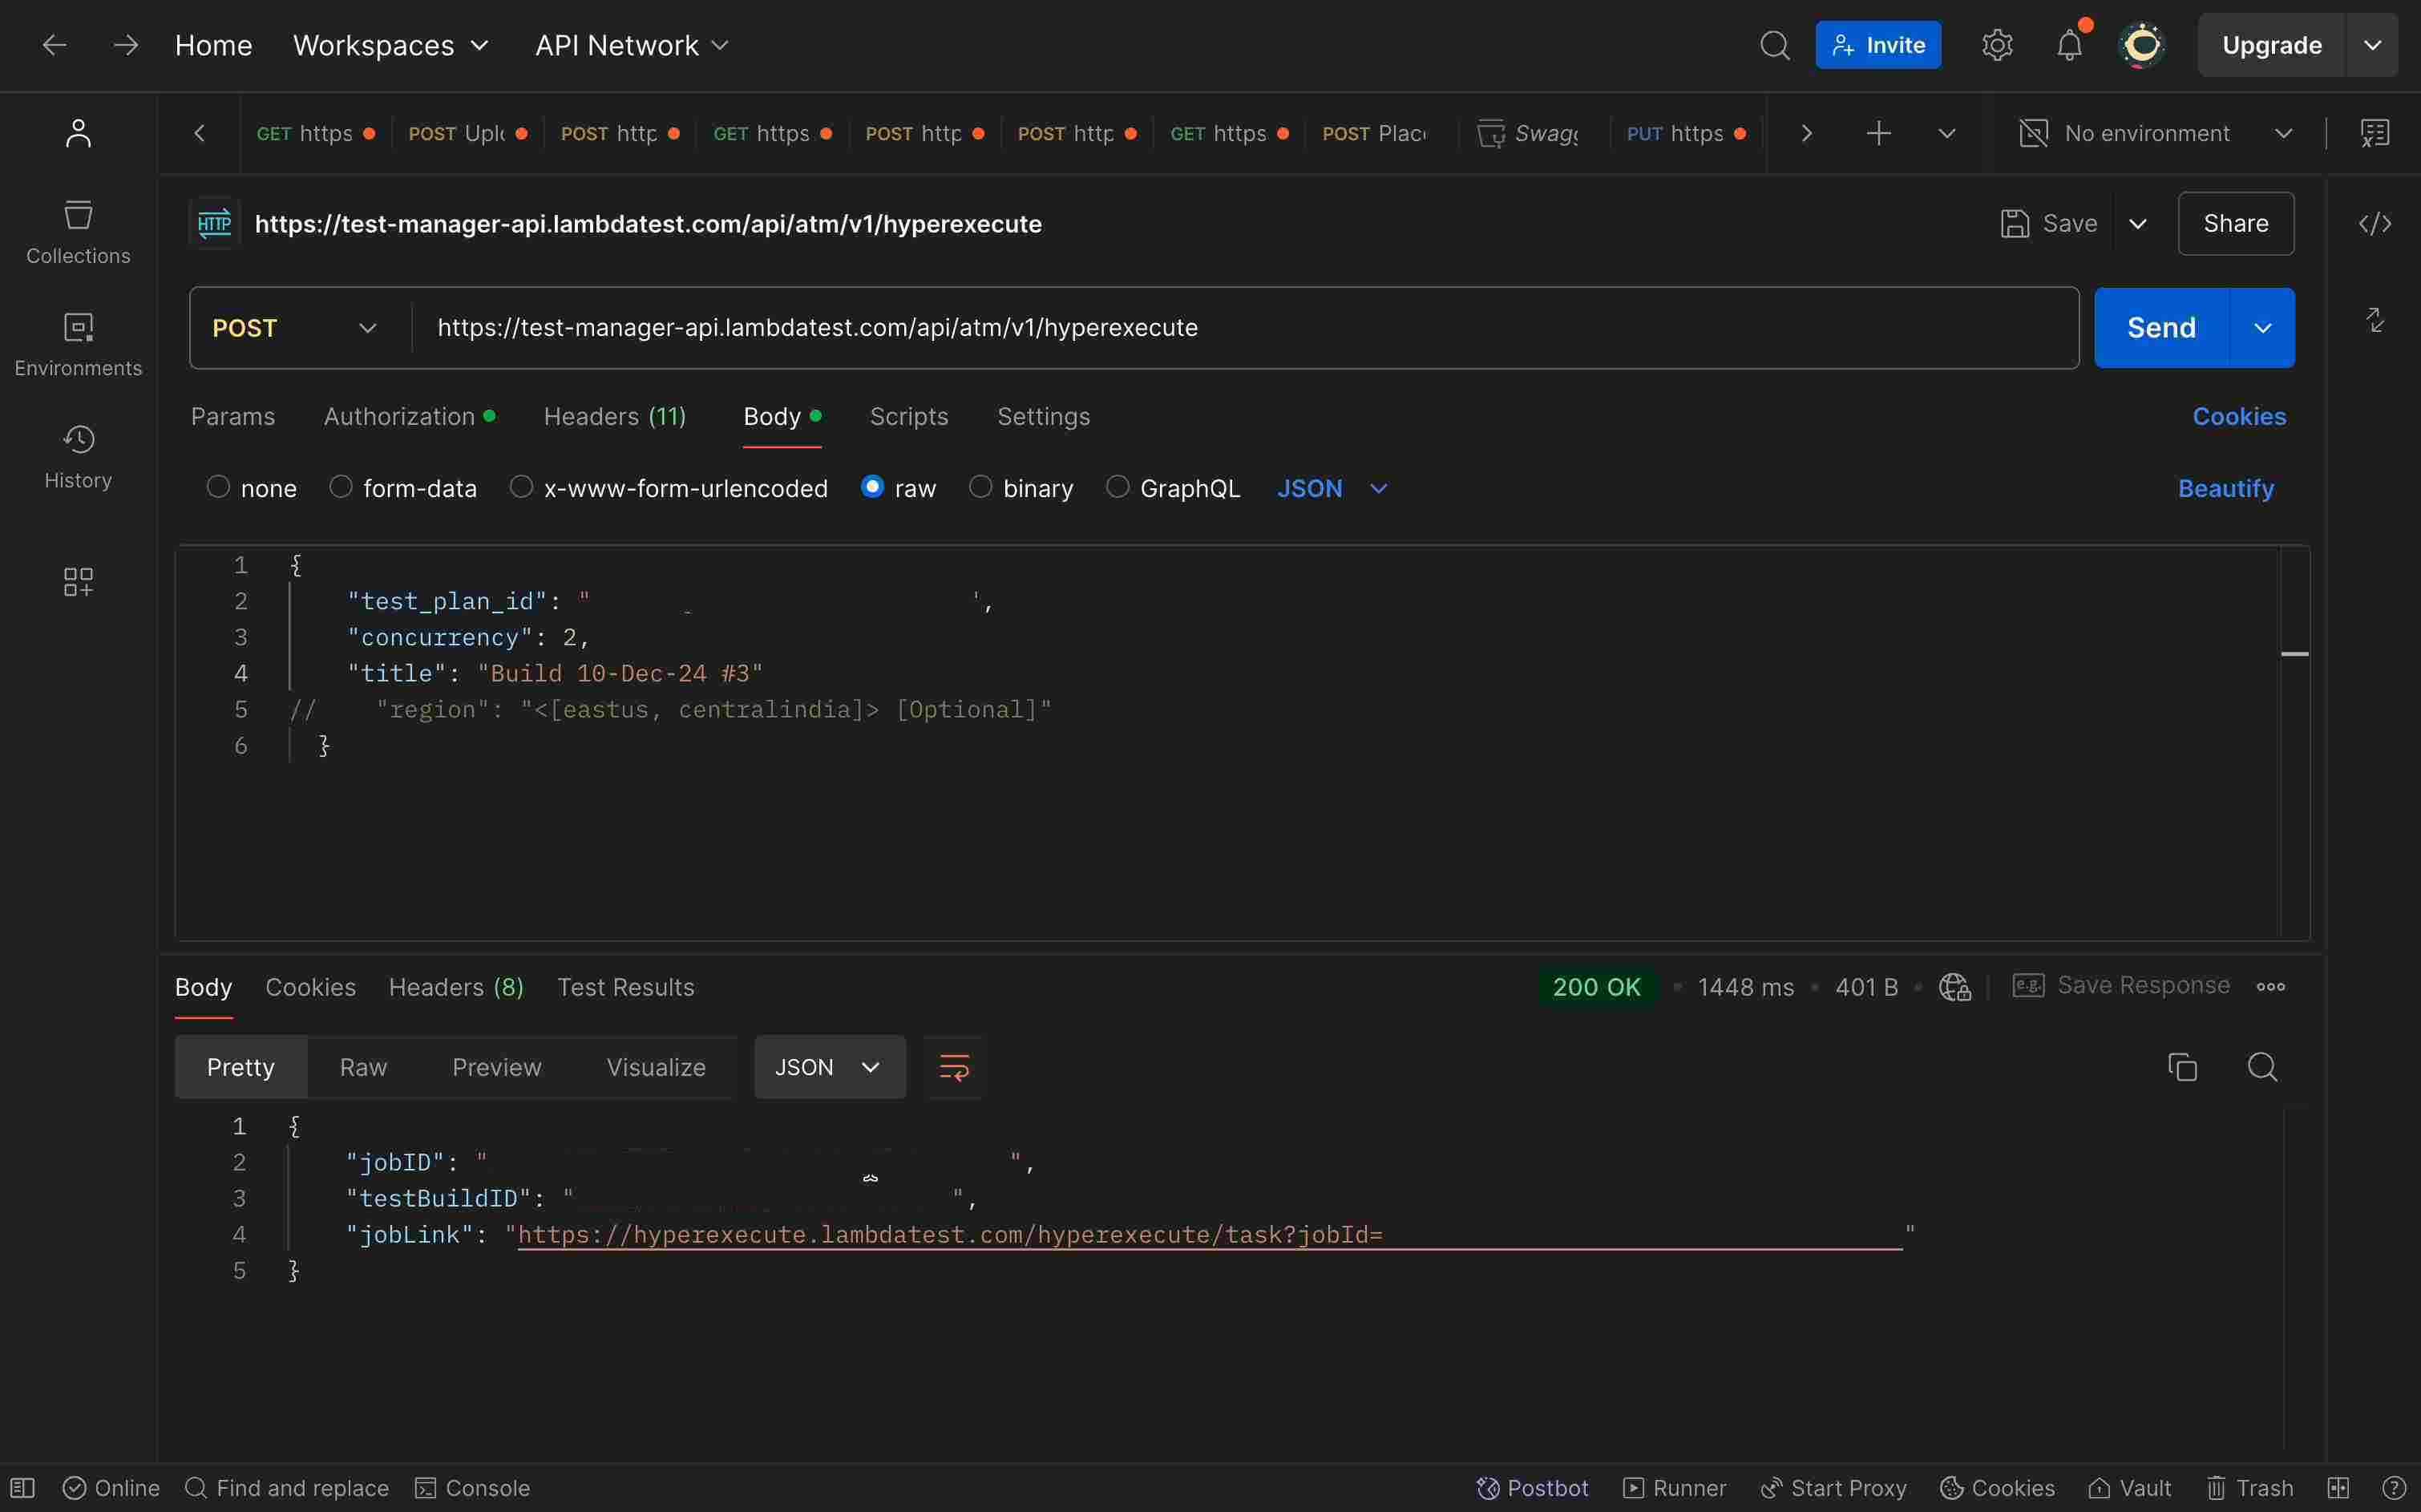
Task: Open the environment quick look icon
Action: (2374, 133)
